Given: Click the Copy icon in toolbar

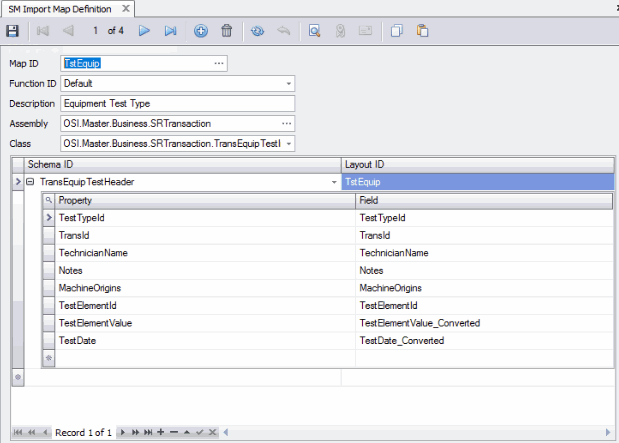Looking at the screenshot, I should click(x=397, y=31).
